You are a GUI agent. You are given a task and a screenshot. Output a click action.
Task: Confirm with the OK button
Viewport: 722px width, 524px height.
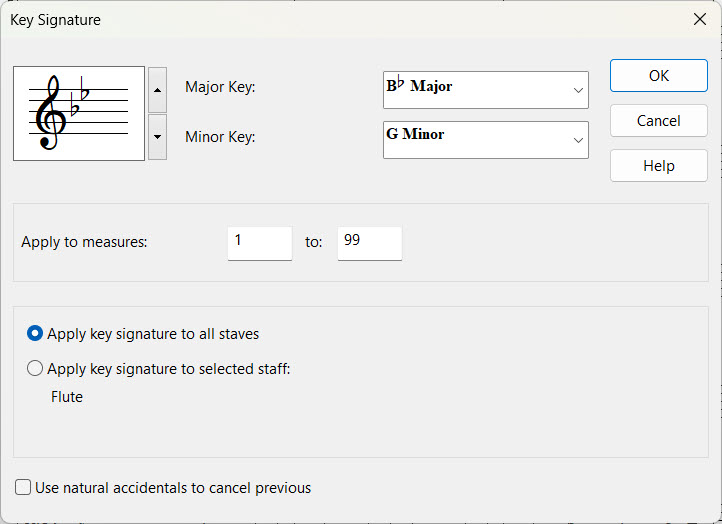(x=658, y=76)
